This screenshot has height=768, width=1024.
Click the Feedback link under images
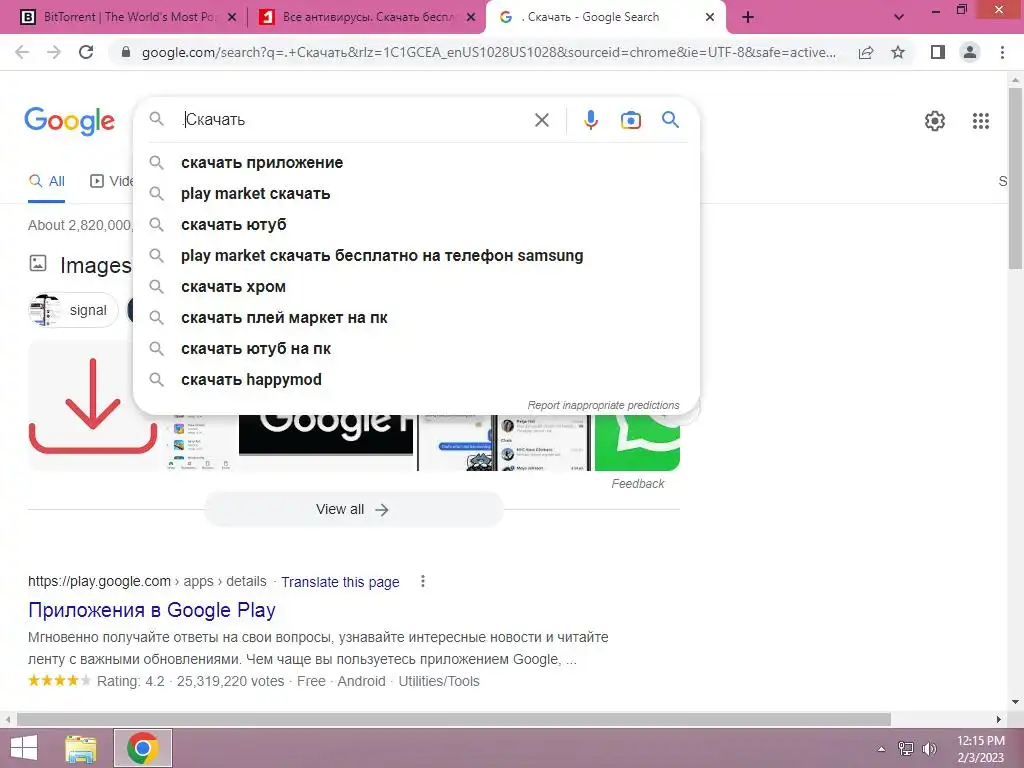point(637,484)
